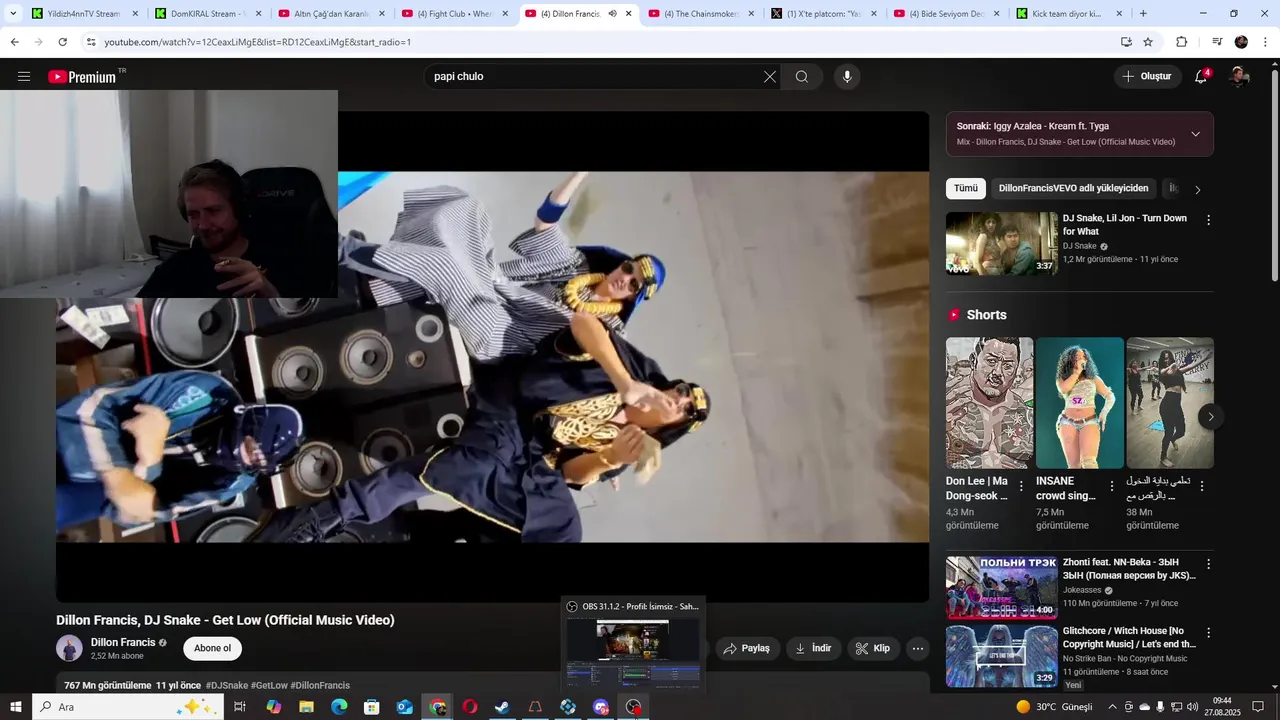
Task: Clear the search box text with X
Action: [x=770, y=77]
